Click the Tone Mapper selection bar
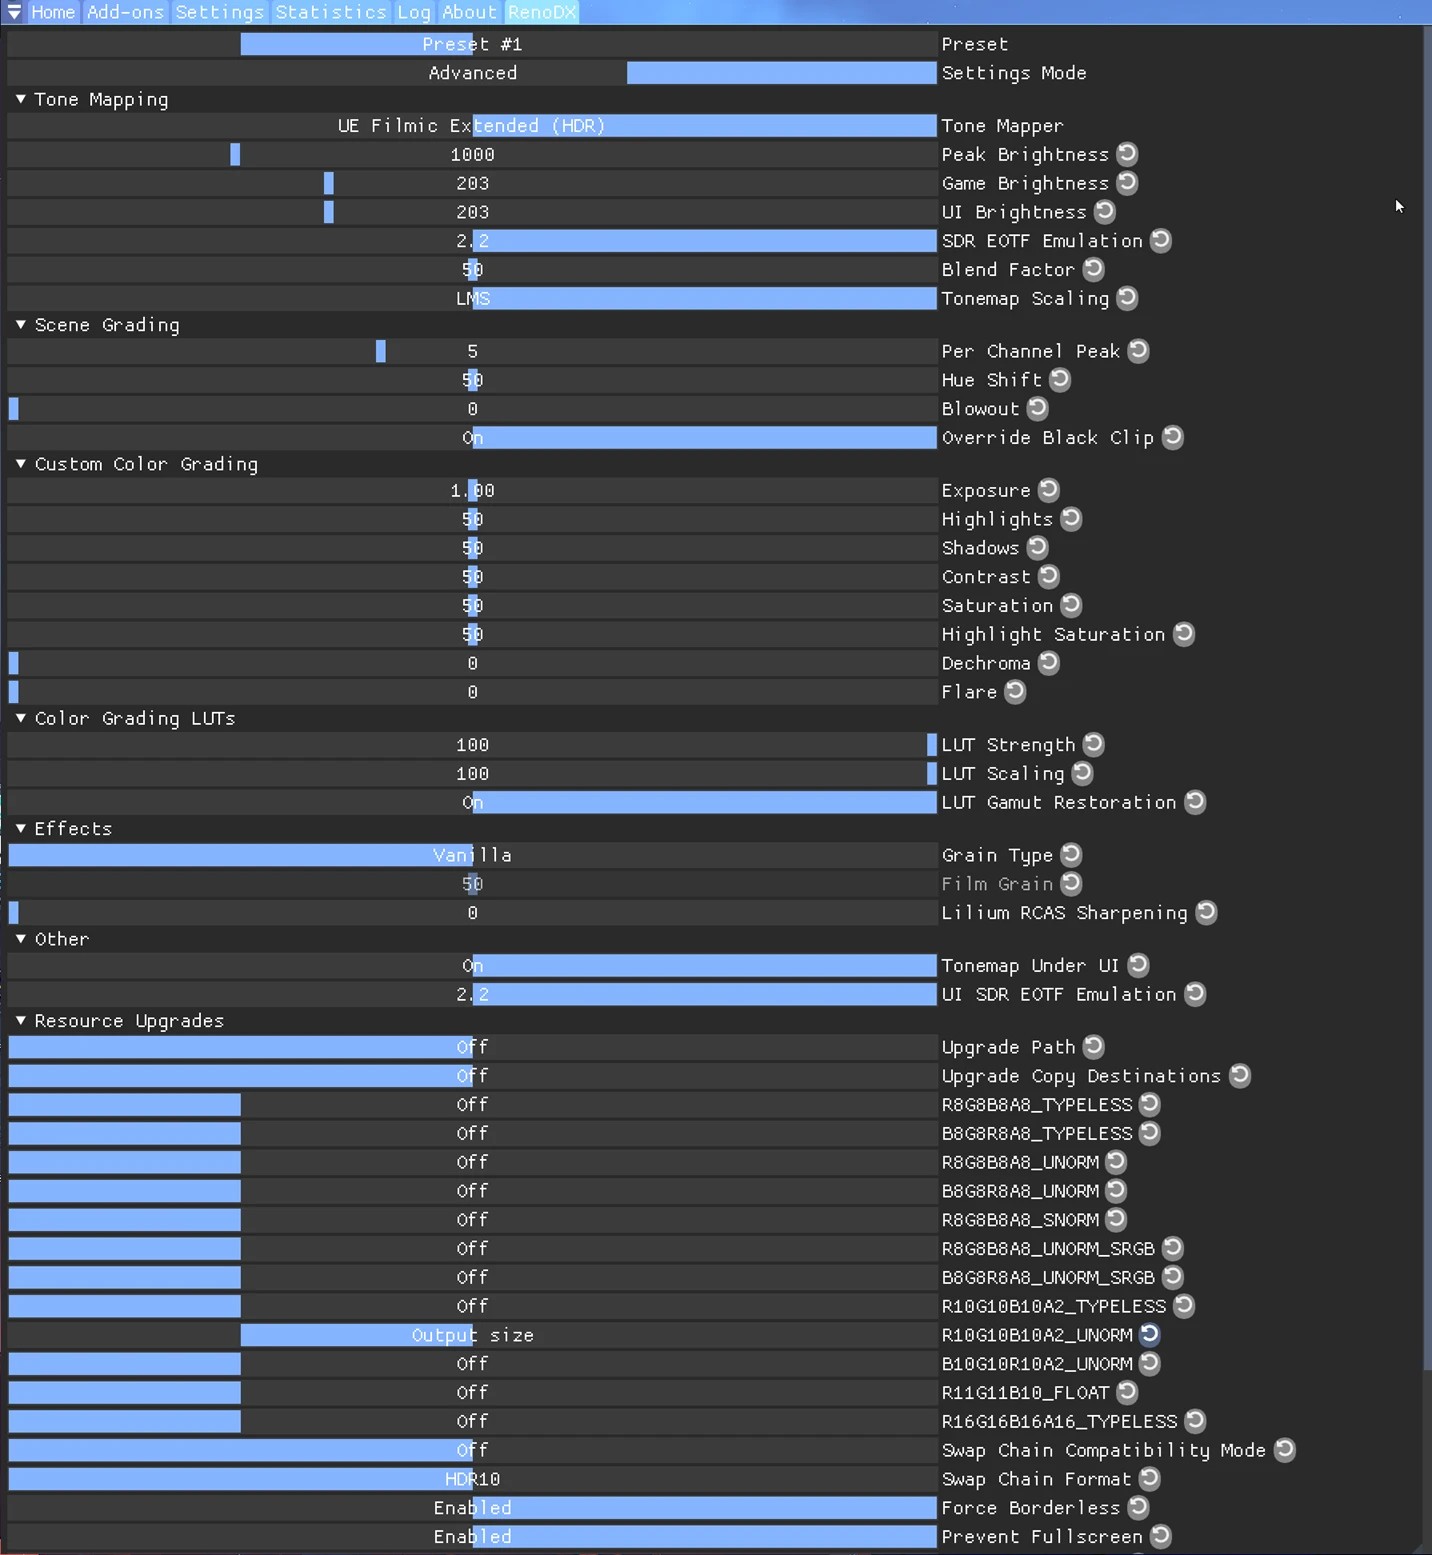Viewport: 1432px width, 1555px height. (x=472, y=126)
